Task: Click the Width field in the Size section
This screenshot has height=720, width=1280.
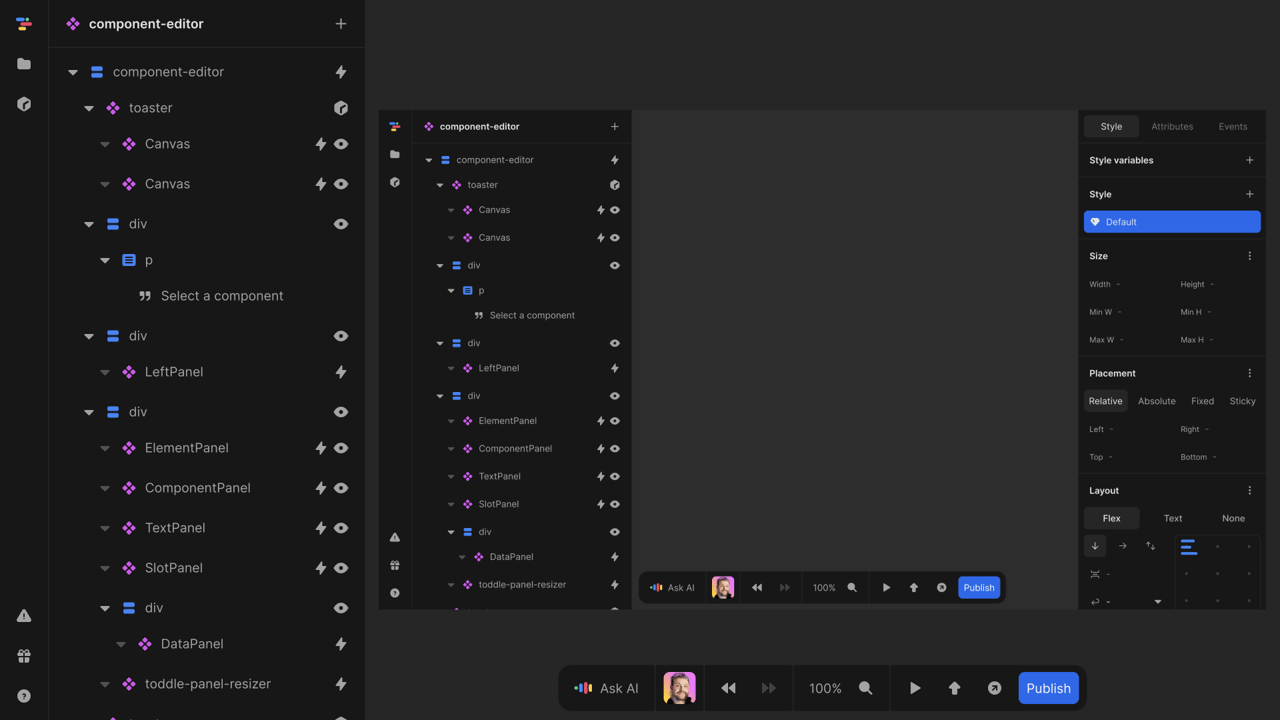Action: 1128,284
